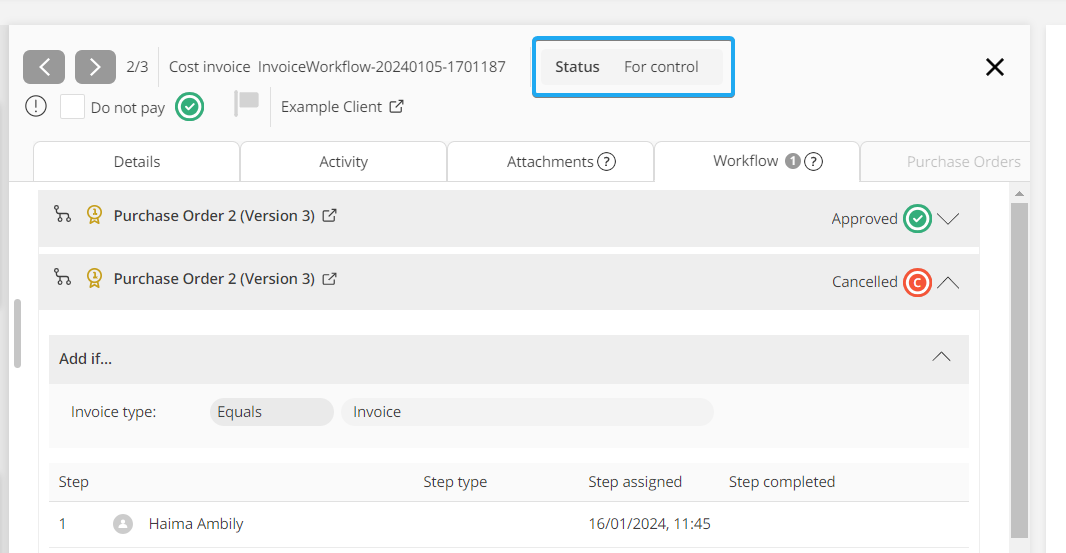Click the grey flag icon

(246, 103)
